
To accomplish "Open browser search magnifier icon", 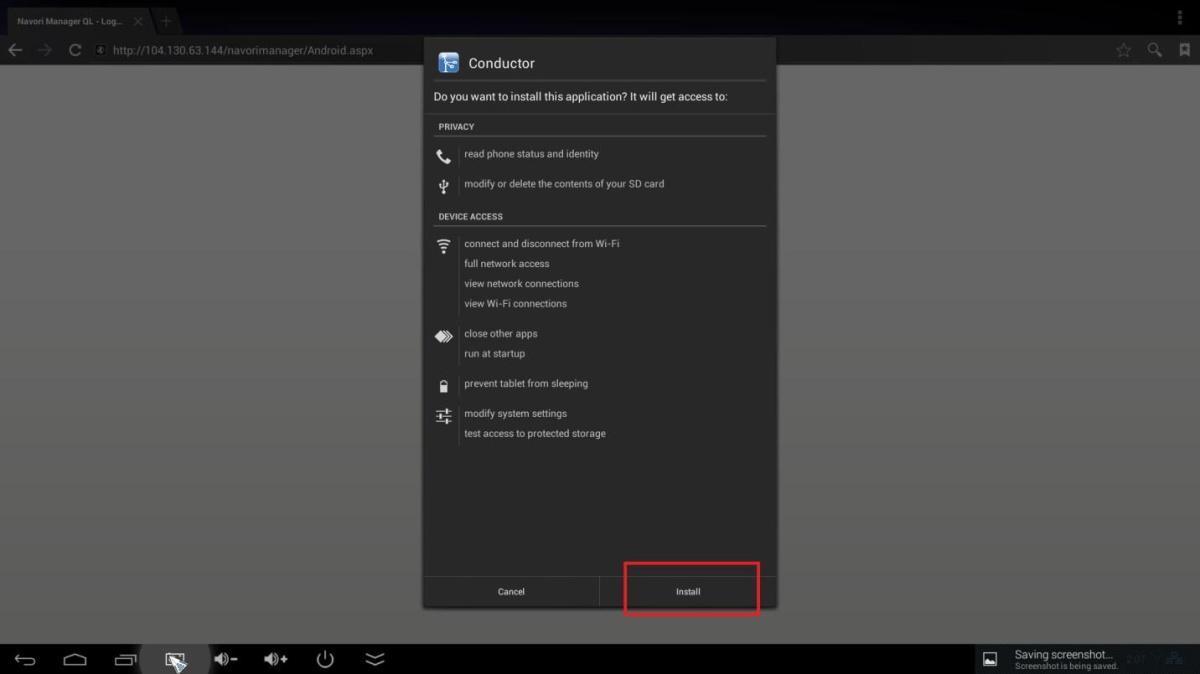I will [1154, 50].
